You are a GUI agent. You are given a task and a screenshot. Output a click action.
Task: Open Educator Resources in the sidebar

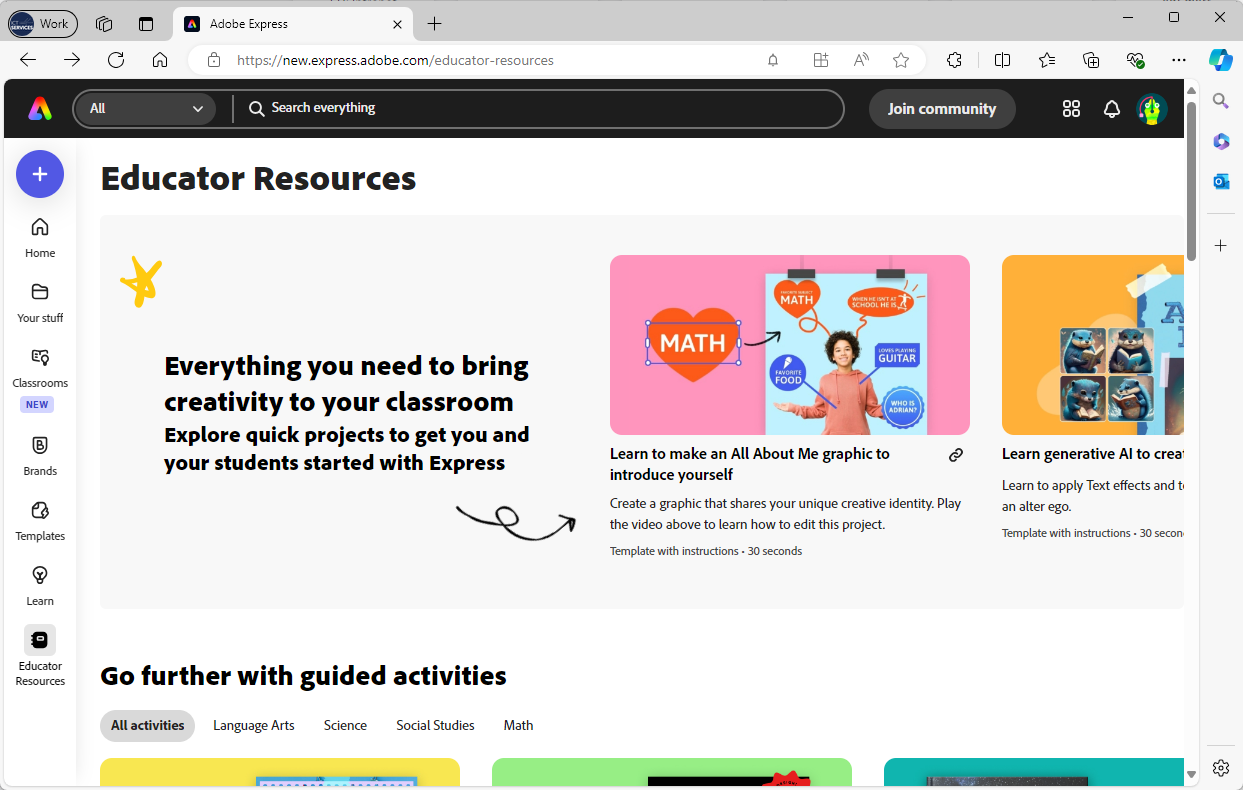[40, 657]
